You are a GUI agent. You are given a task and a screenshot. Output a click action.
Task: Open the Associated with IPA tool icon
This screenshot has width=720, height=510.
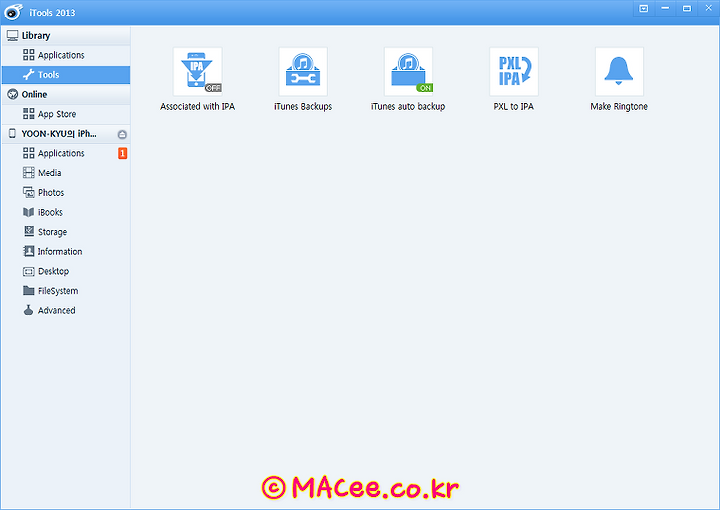pos(197,71)
